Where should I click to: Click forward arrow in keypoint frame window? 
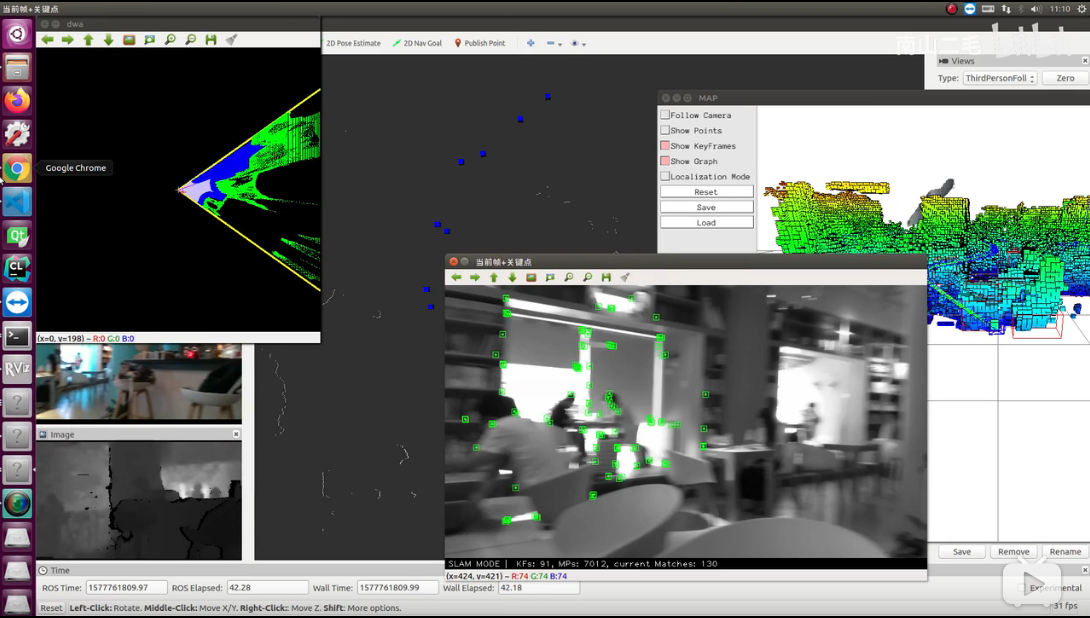[x=475, y=277]
